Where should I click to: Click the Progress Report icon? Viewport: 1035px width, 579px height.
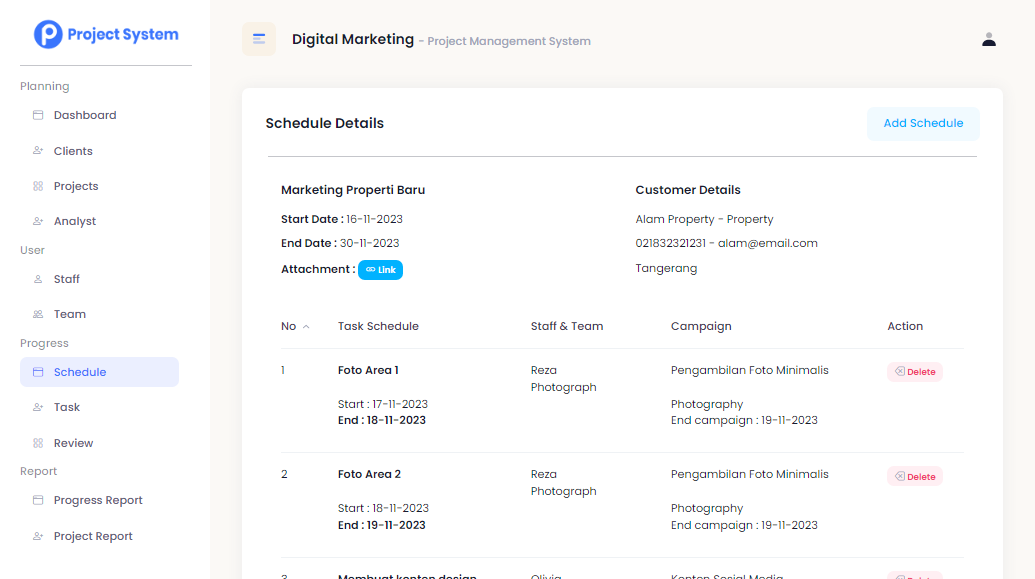[x=38, y=500]
